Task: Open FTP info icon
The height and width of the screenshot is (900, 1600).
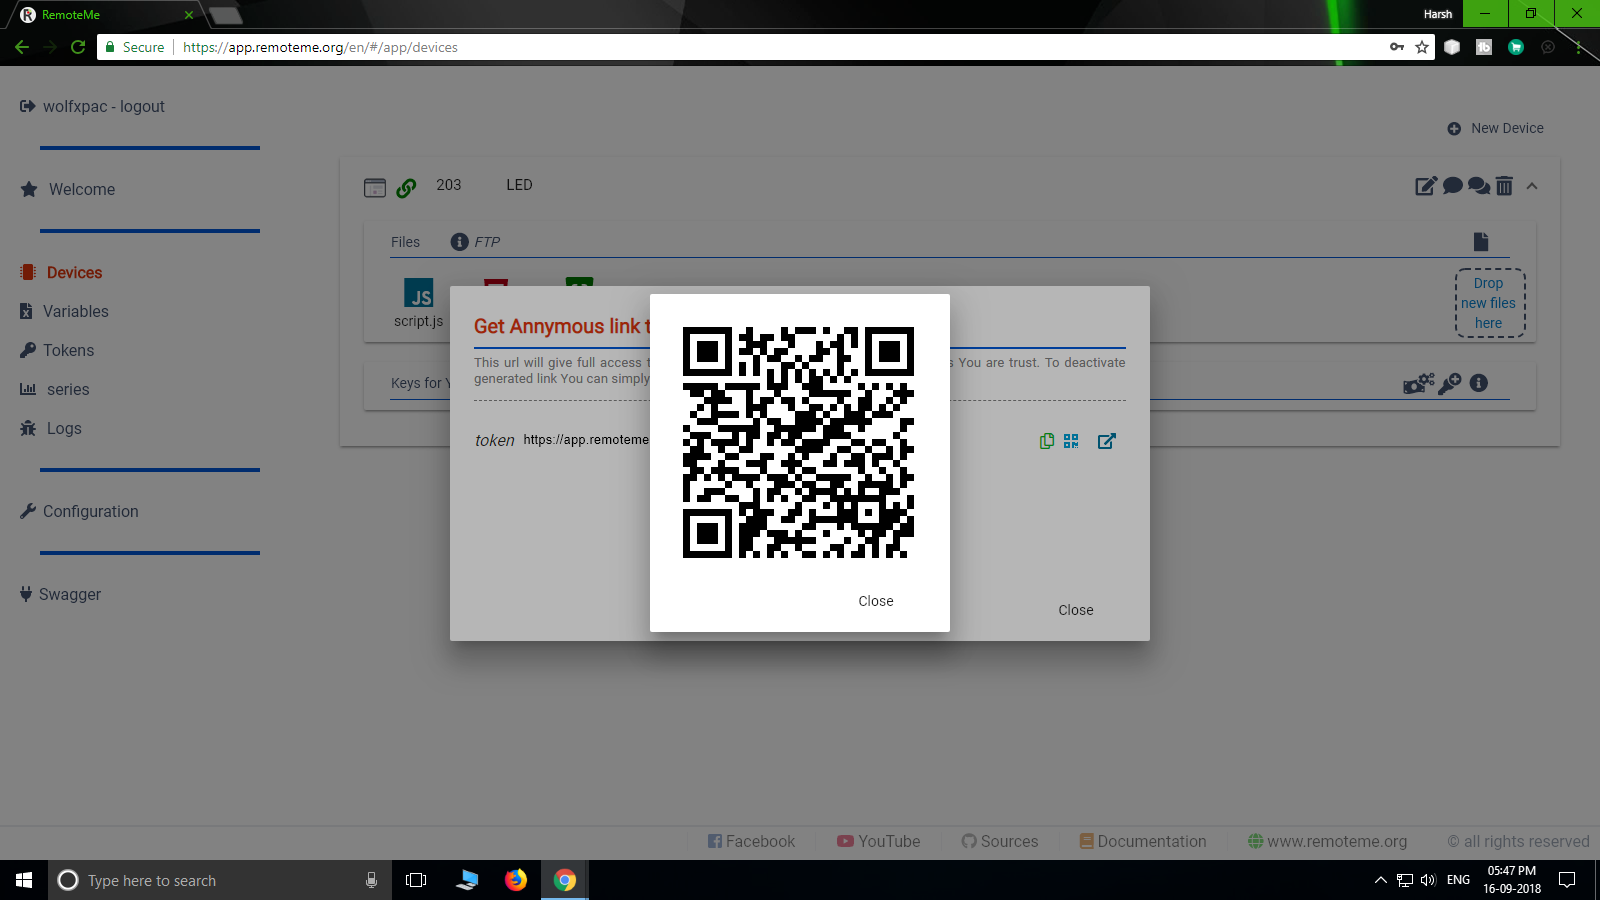Action: click(x=460, y=242)
